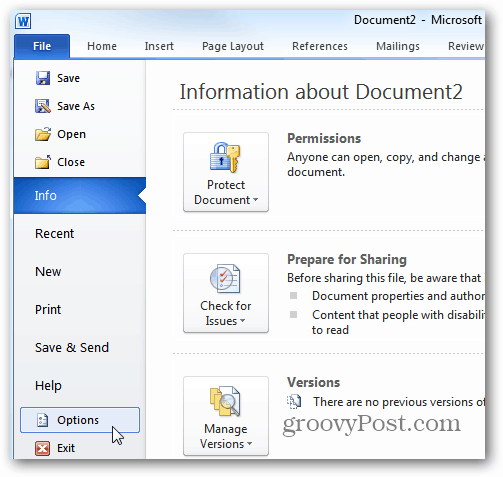Switch to the Insert ribbon tab

159,46
